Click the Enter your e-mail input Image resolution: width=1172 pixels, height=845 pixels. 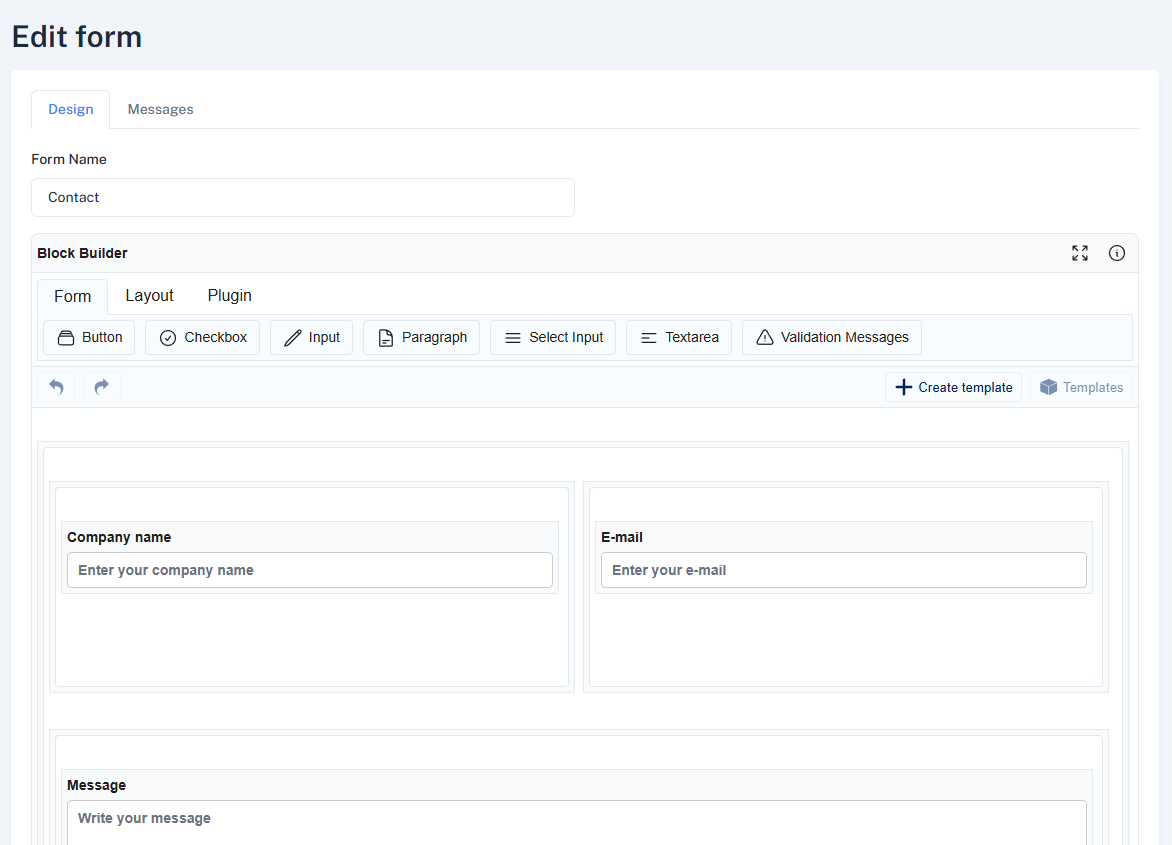(x=843, y=569)
